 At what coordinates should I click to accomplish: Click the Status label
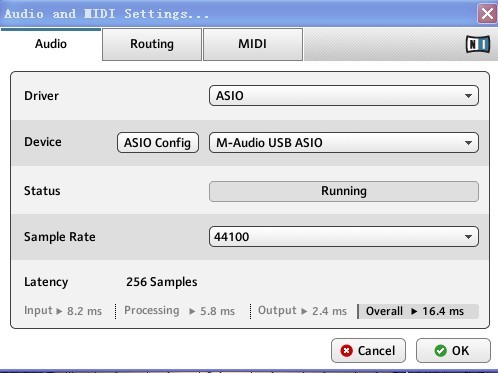(x=42, y=191)
